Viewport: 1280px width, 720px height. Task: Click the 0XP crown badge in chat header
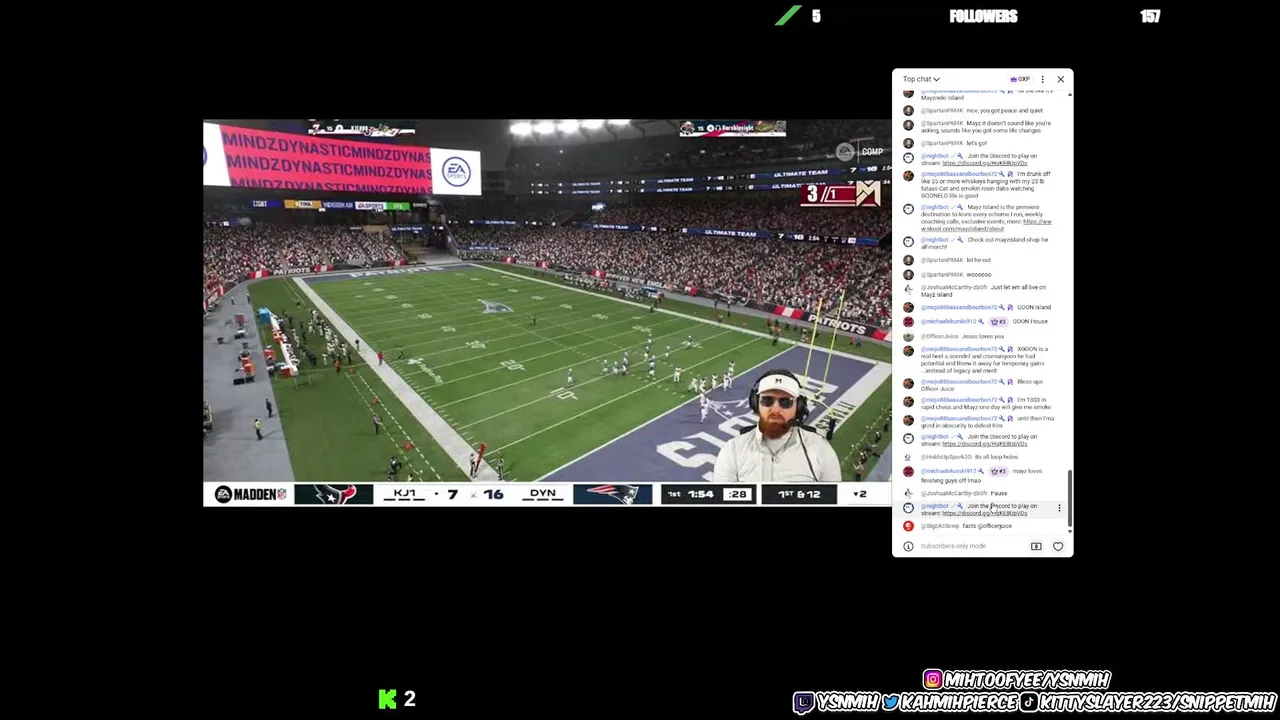pos(1020,79)
